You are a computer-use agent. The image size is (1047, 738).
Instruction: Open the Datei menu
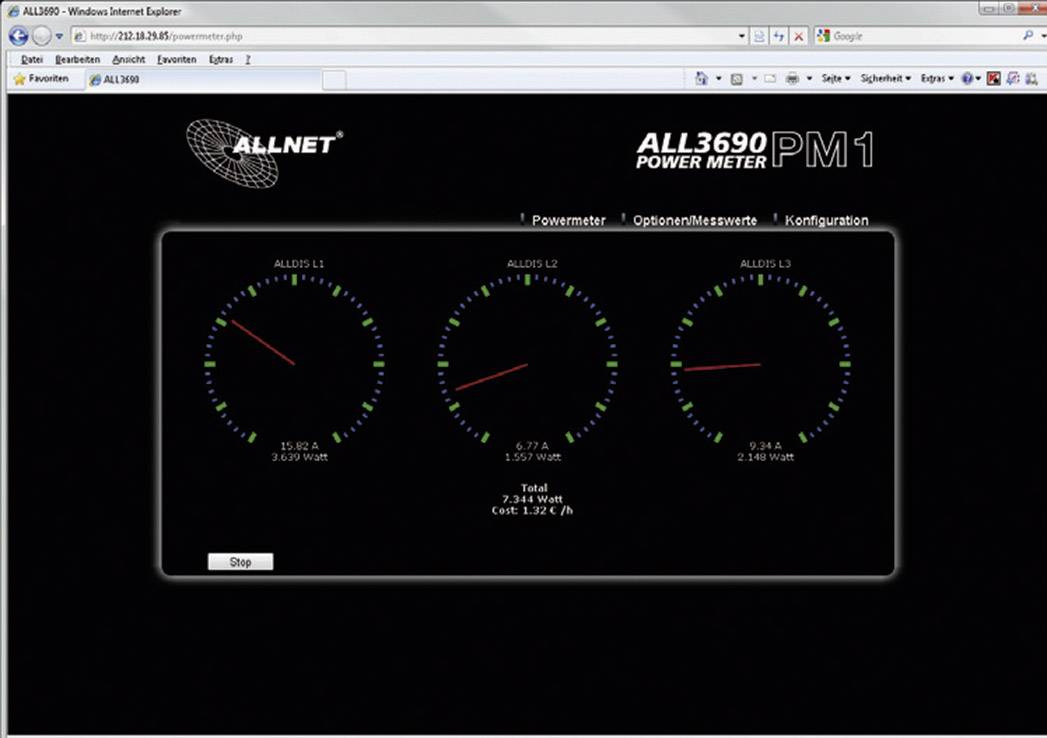tap(31, 59)
